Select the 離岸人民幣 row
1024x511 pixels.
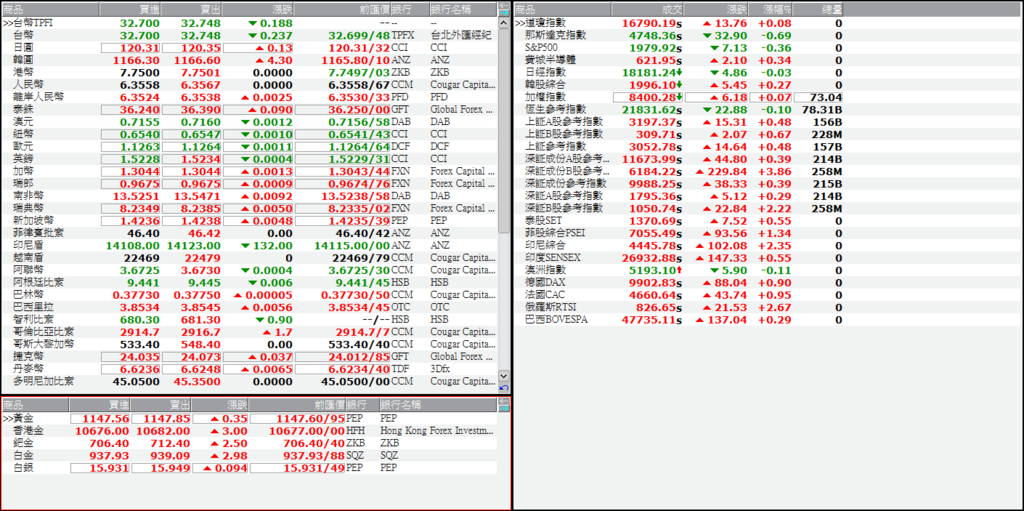[249, 97]
